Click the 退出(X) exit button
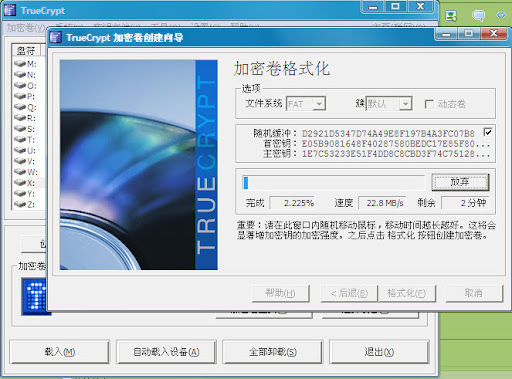This screenshot has width=512, height=379. click(x=379, y=352)
